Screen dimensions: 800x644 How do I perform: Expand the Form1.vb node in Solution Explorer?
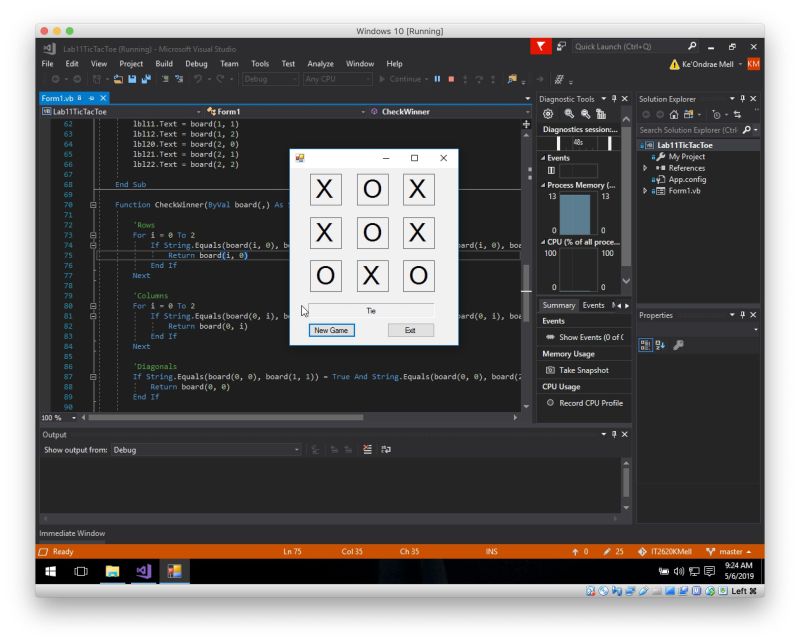click(x=644, y=191)
